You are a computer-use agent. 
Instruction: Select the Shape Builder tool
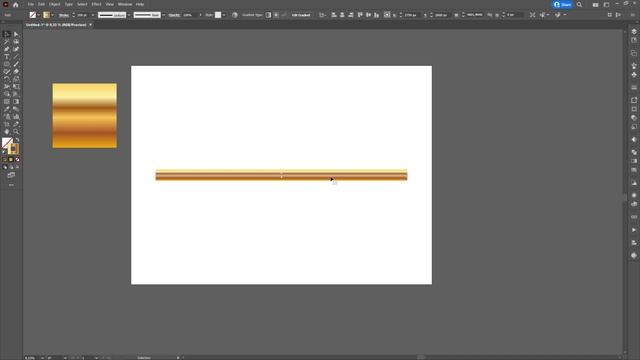coord(7,94)
